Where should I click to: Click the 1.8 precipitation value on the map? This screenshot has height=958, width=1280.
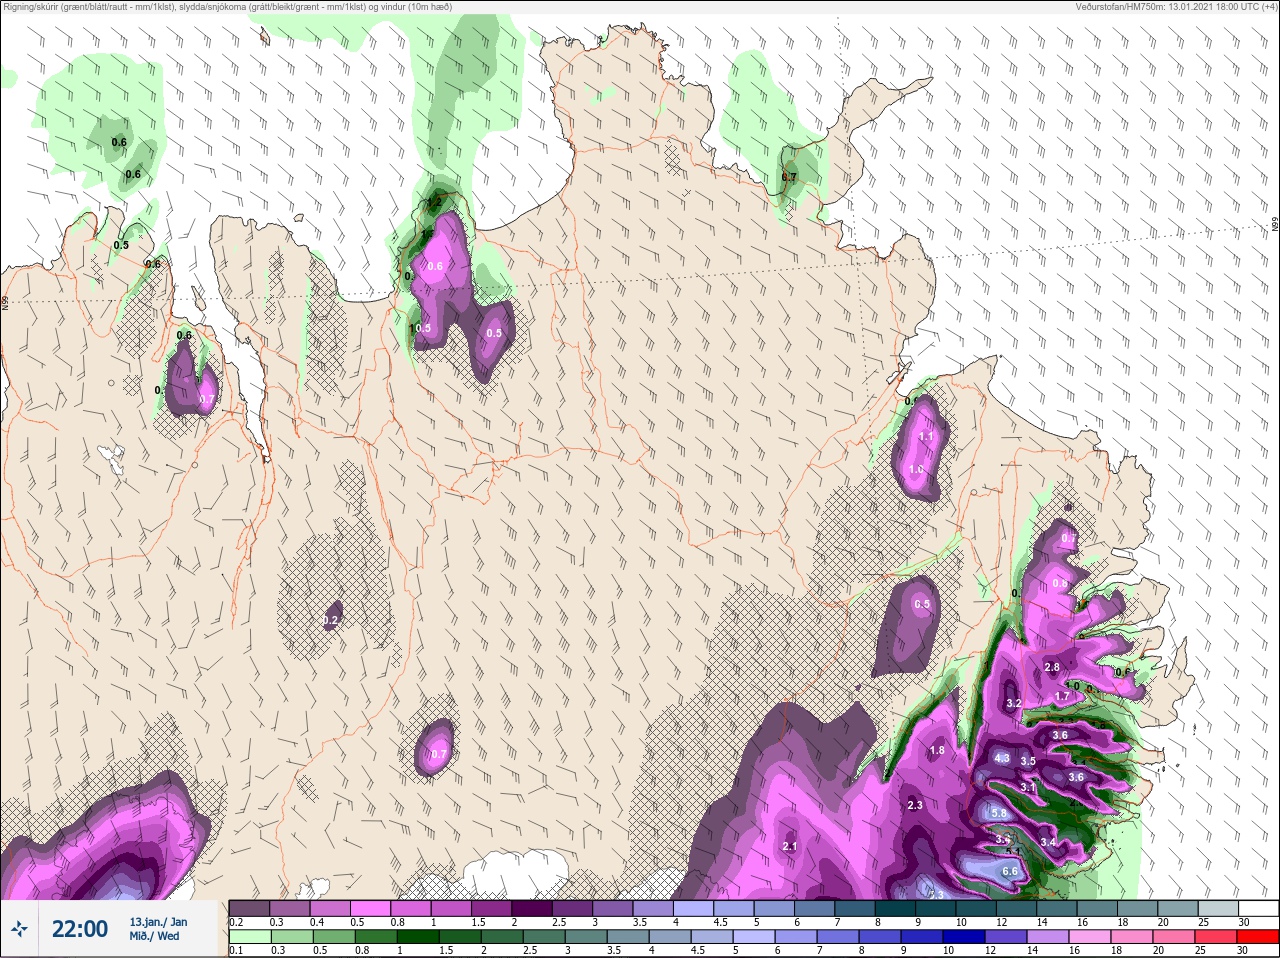click(937, 750)
